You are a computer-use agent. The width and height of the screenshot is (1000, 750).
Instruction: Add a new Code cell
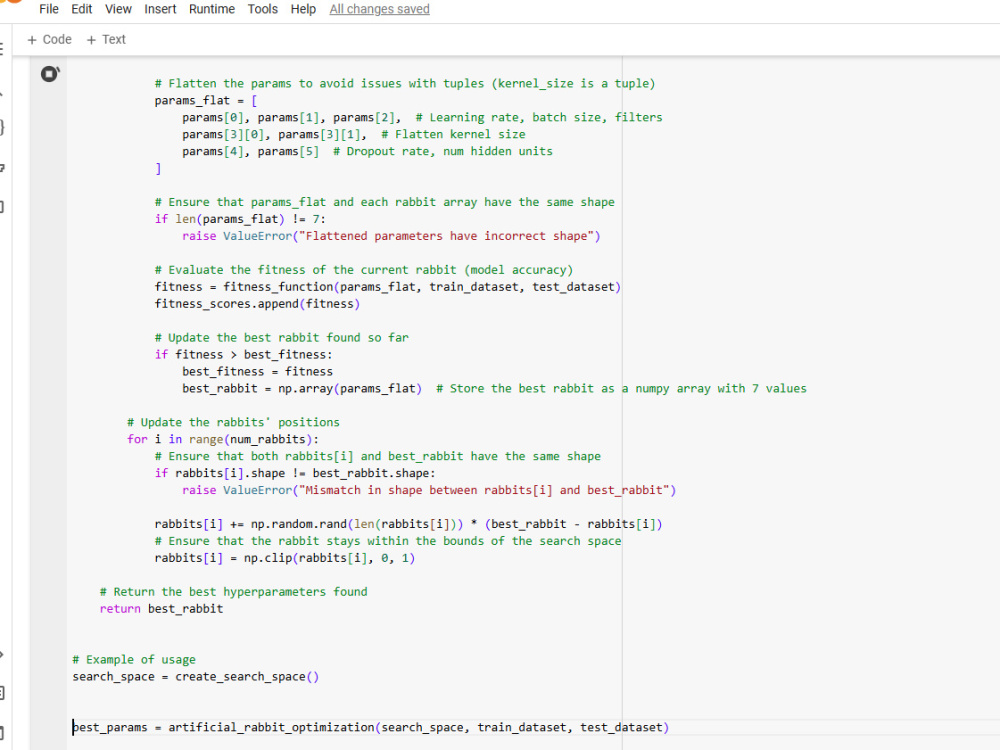tap(49, 40)
